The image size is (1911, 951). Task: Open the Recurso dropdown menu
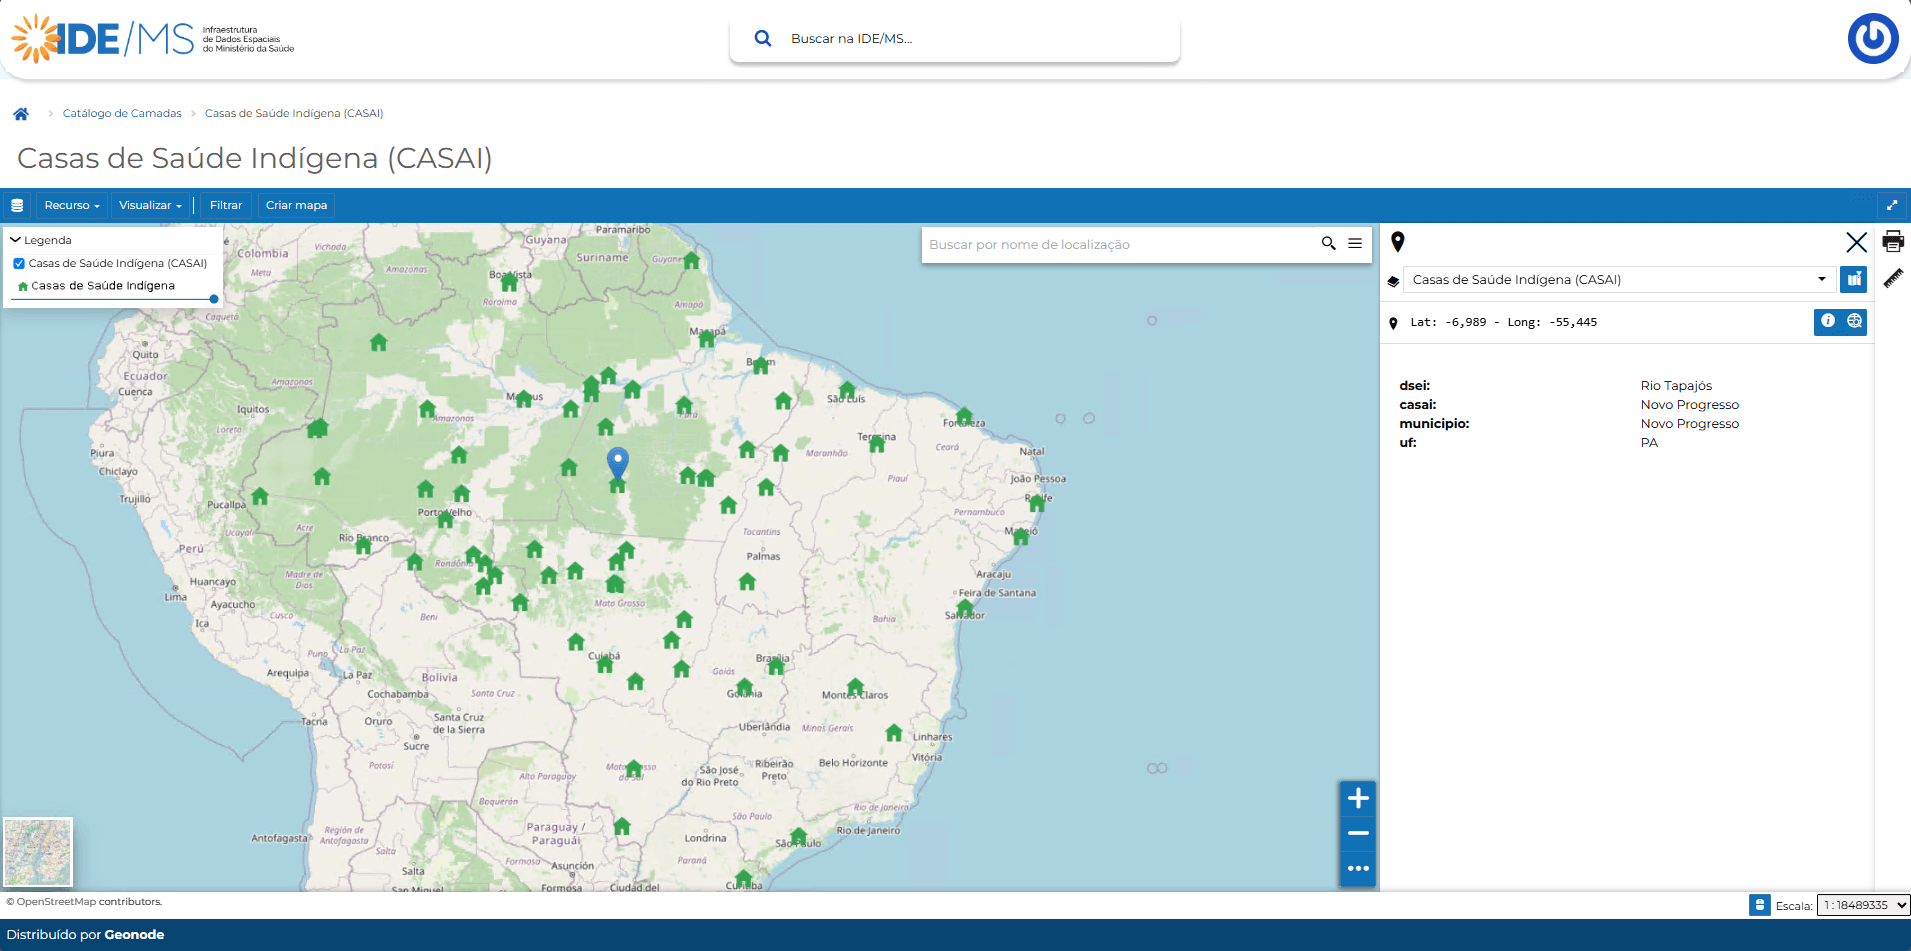[72, 205]
